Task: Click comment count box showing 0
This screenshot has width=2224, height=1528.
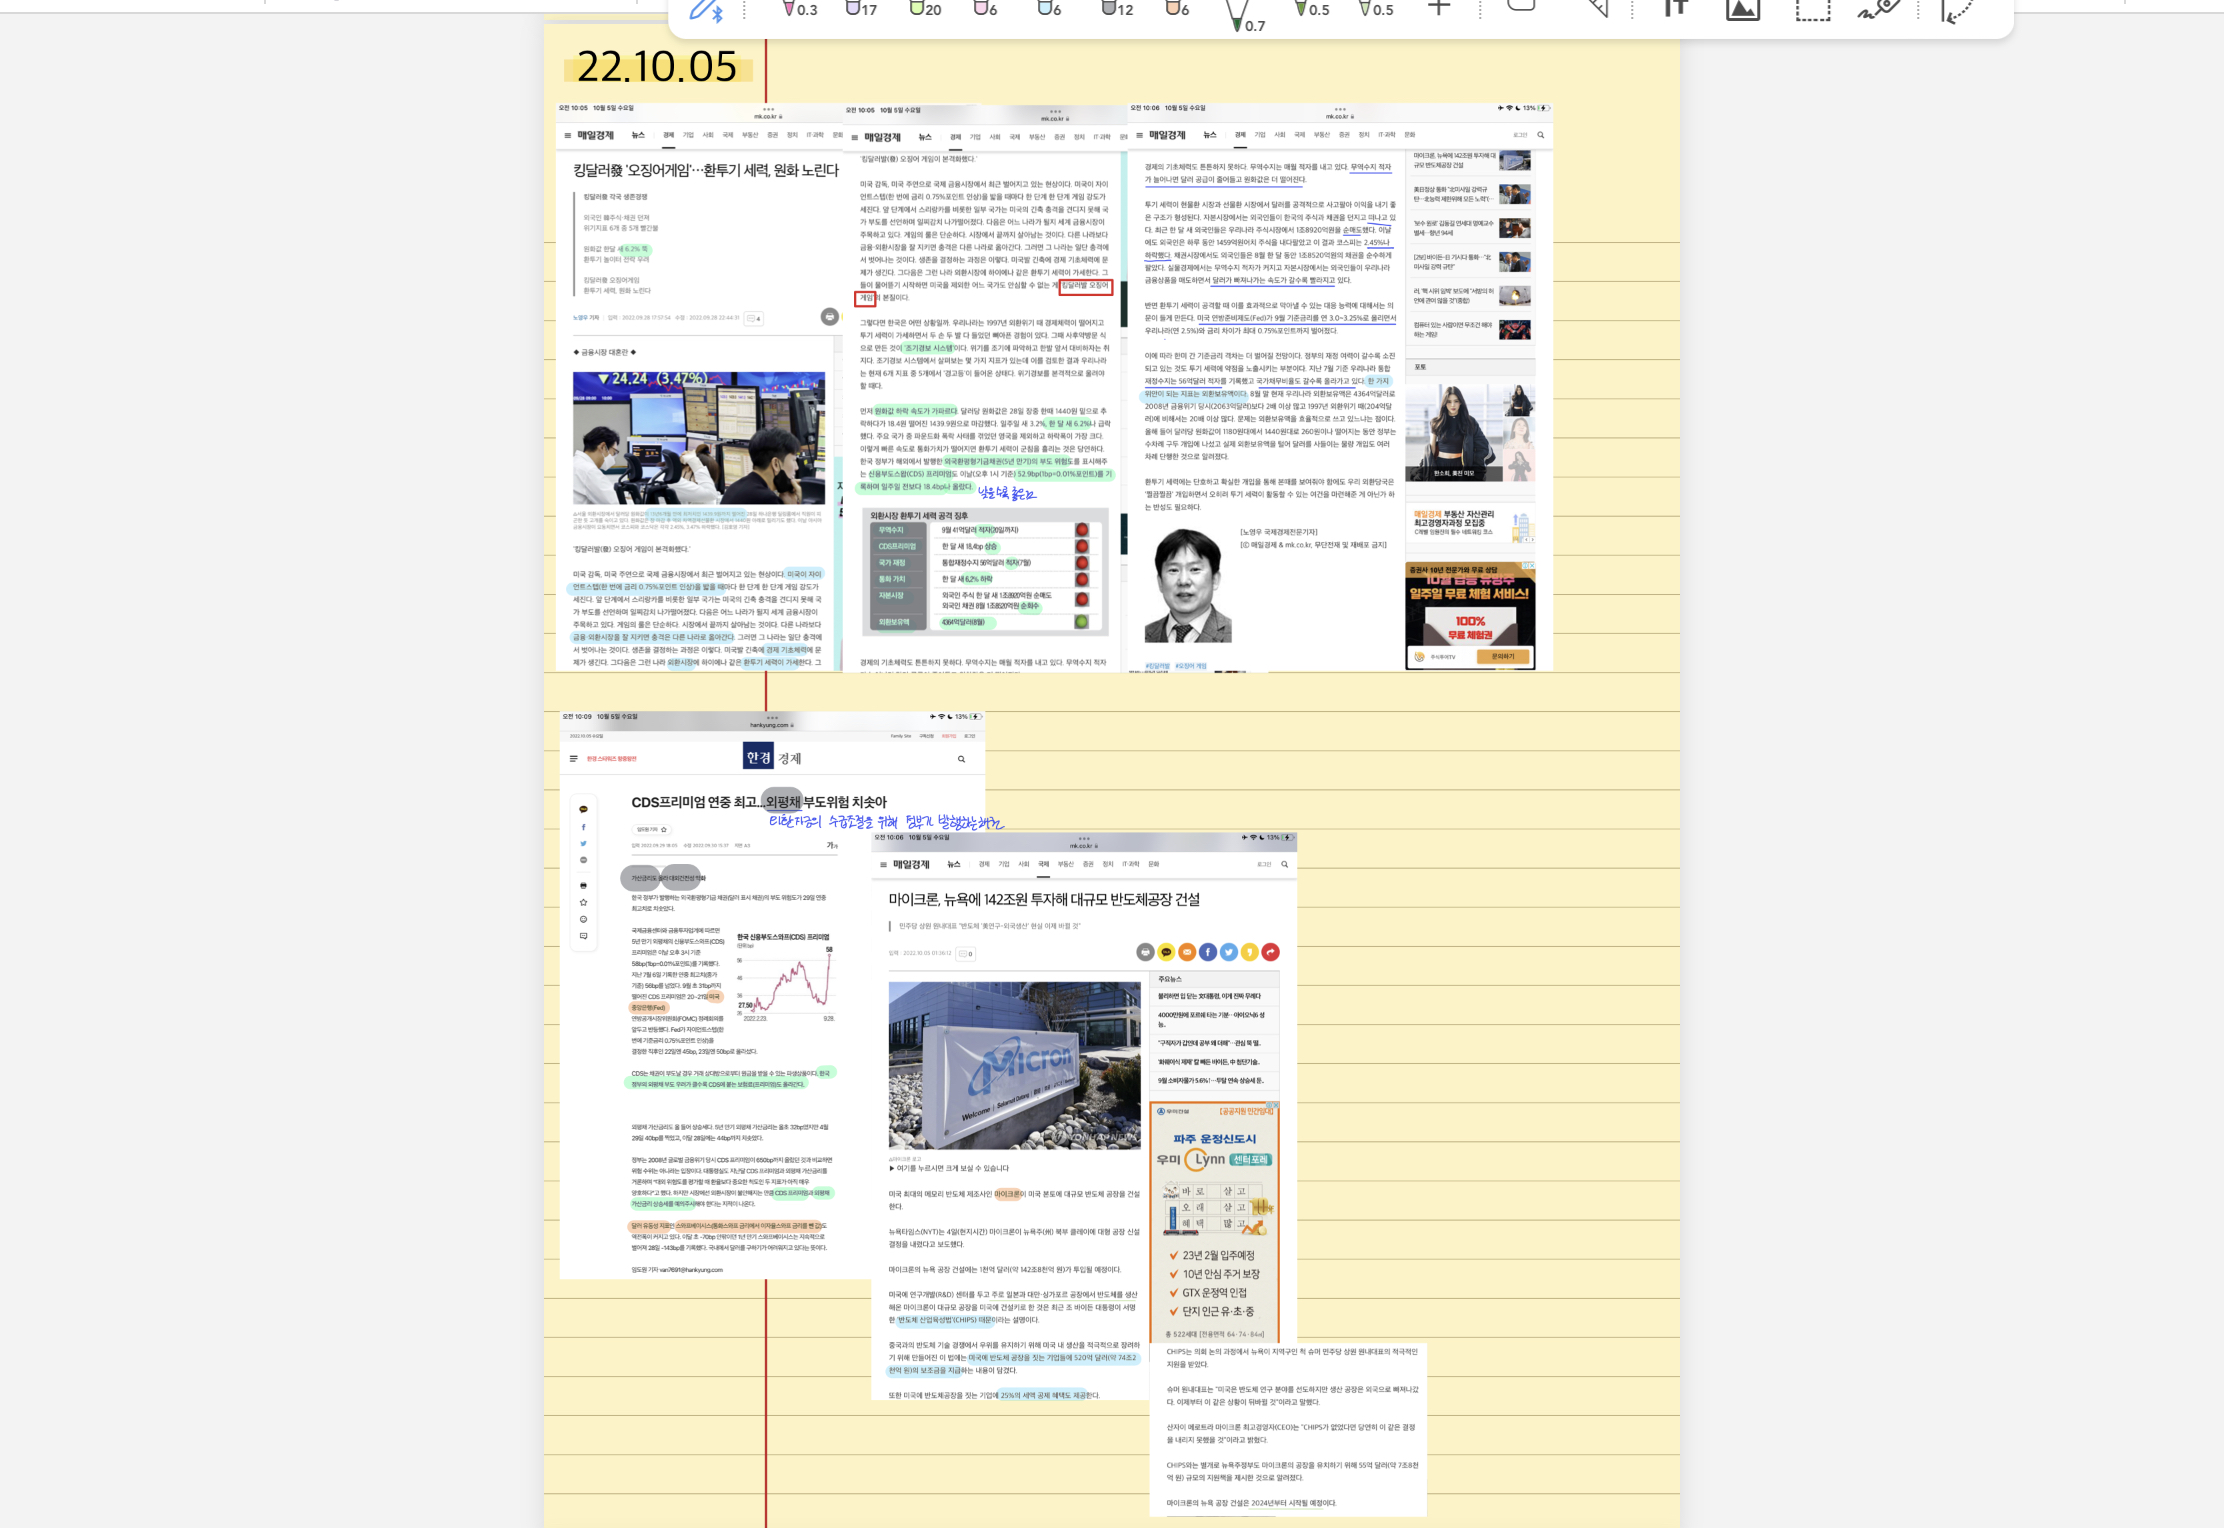Action: click(966, 954)
